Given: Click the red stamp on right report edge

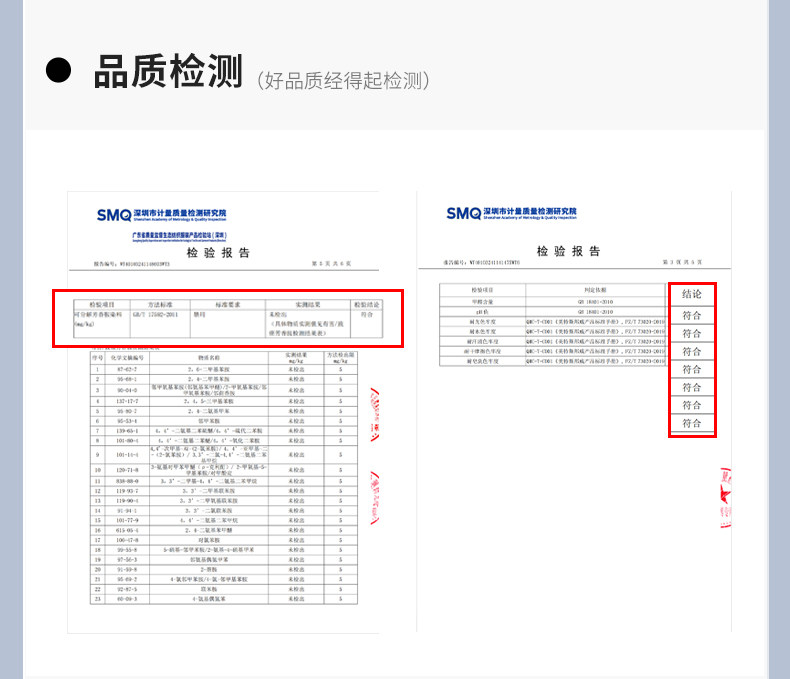Looking at the screenshot, I should [x=722, y=499].
